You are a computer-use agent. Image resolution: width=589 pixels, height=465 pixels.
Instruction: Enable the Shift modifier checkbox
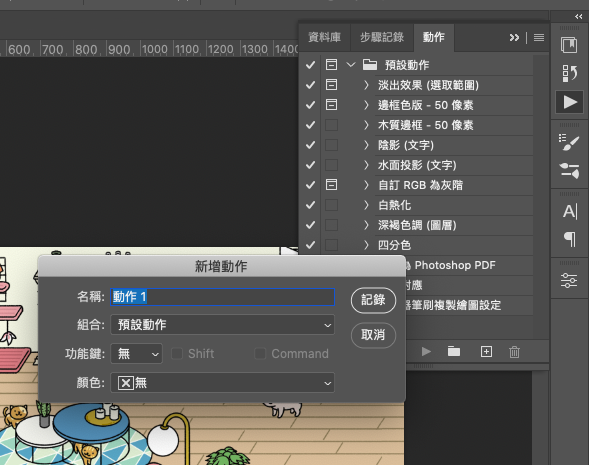(177, 353)
